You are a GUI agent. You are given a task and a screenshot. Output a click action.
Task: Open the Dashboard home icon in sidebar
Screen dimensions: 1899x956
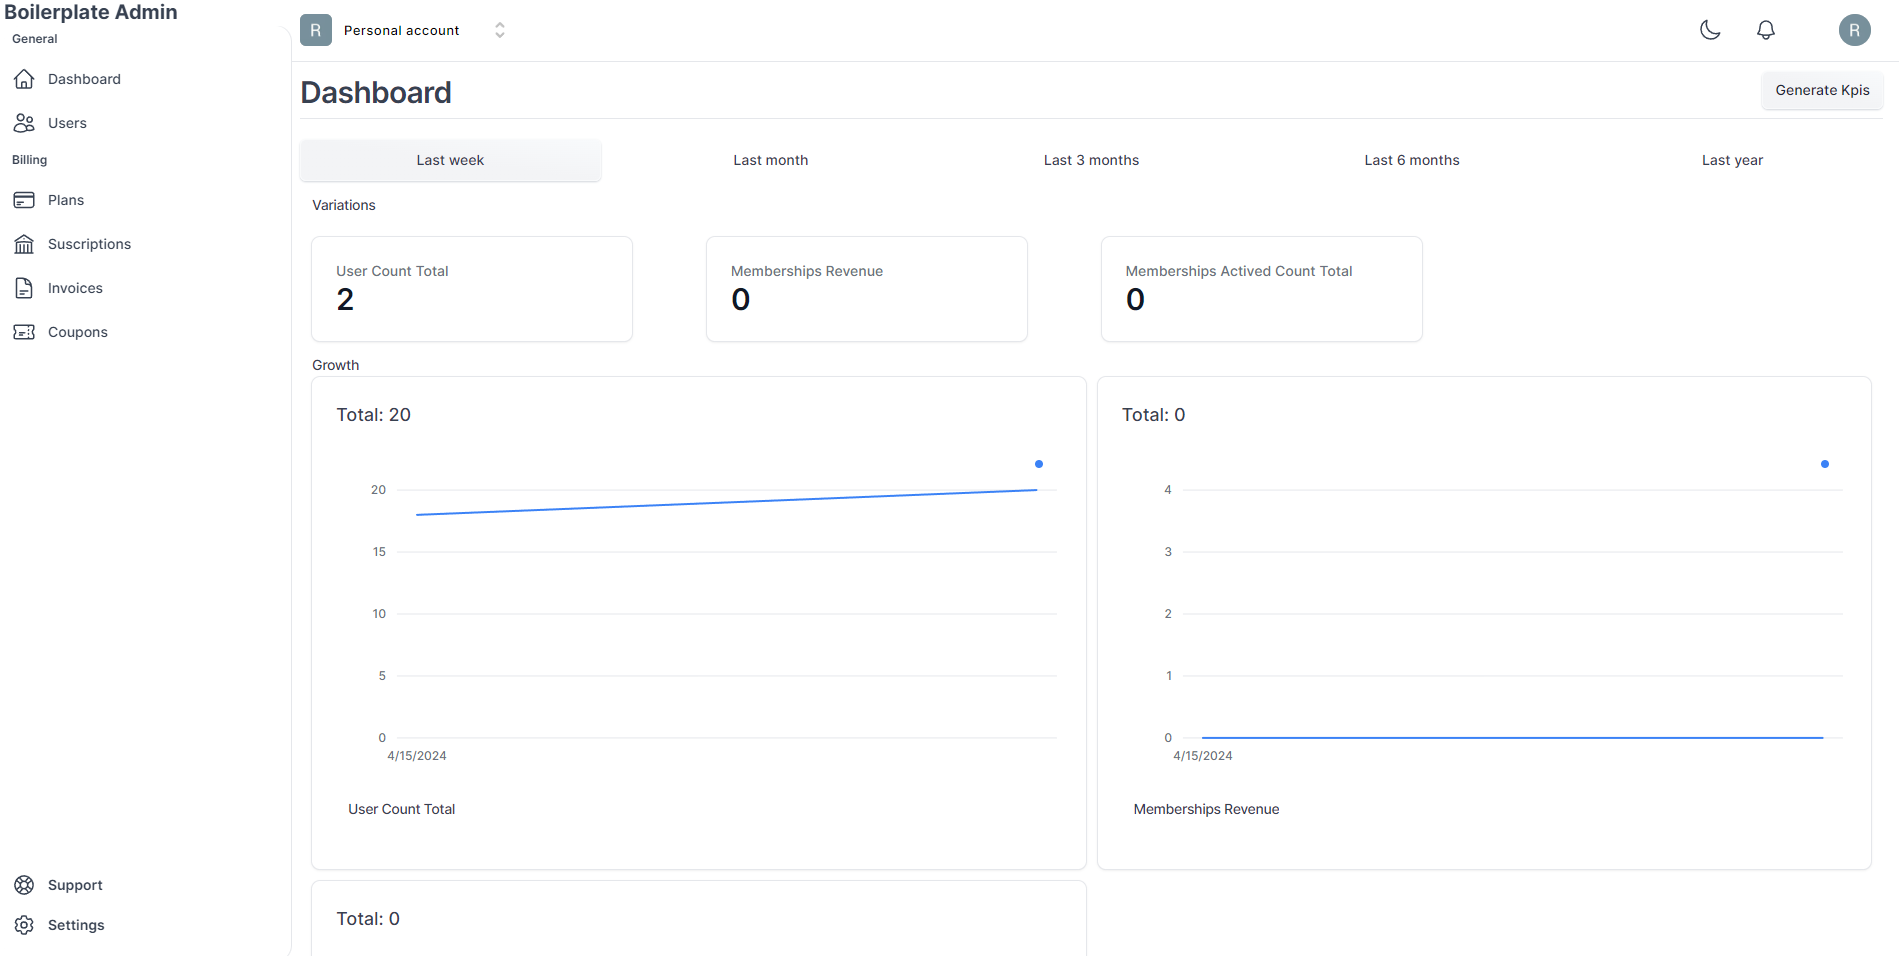(x=24, y=79)
